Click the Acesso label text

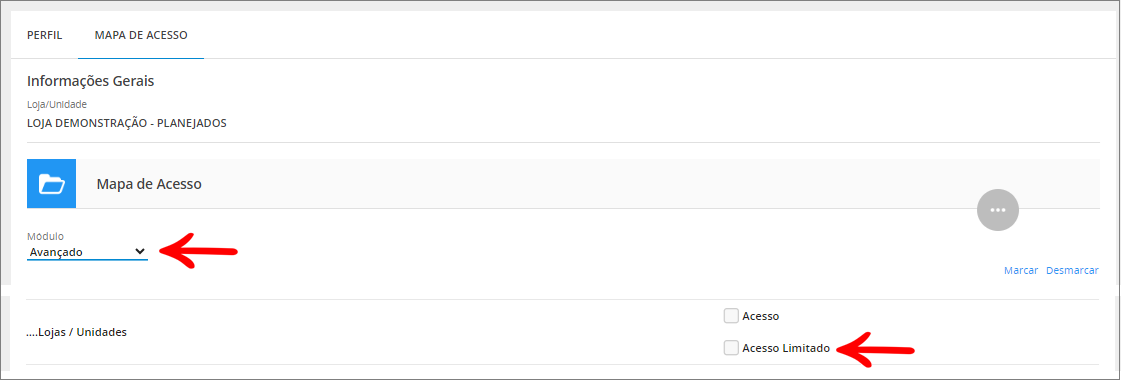[761, 316]
